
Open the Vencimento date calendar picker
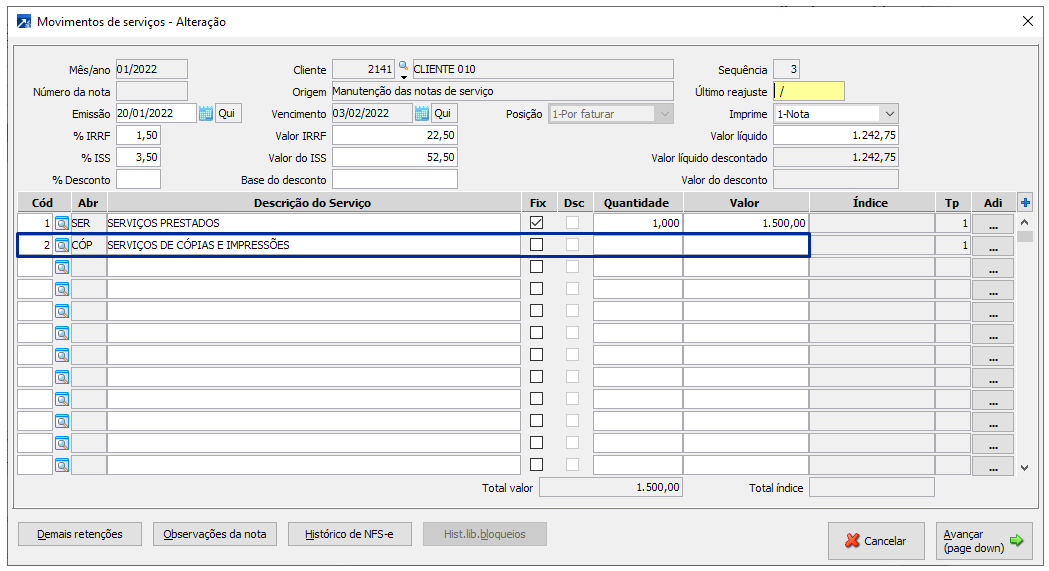(422, 114)
